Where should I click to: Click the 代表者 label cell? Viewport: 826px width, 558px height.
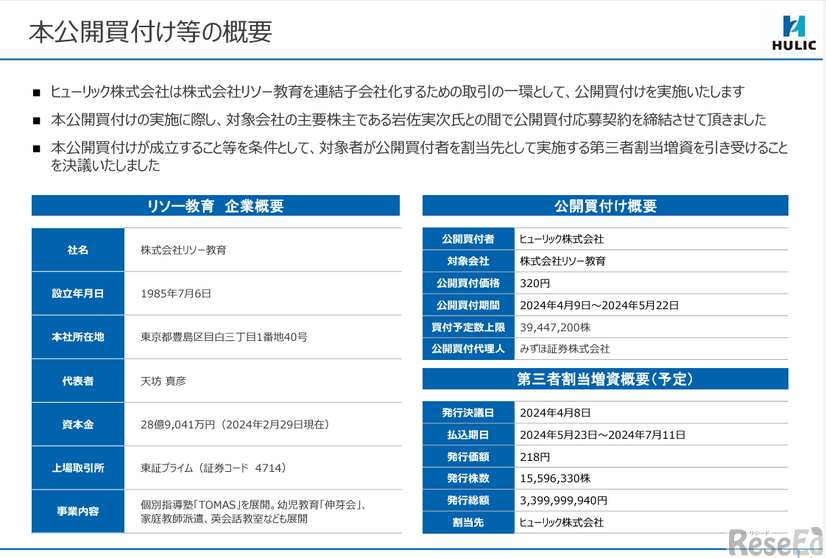(78, 381)
